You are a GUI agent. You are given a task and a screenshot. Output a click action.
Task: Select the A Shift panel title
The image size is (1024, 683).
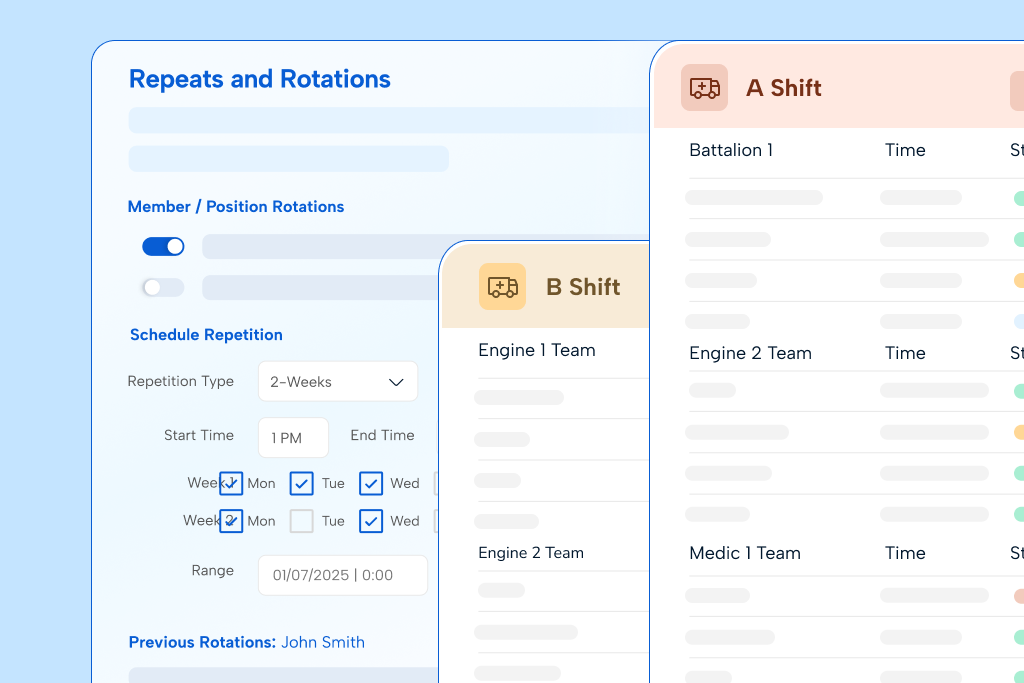click(783, 88)
